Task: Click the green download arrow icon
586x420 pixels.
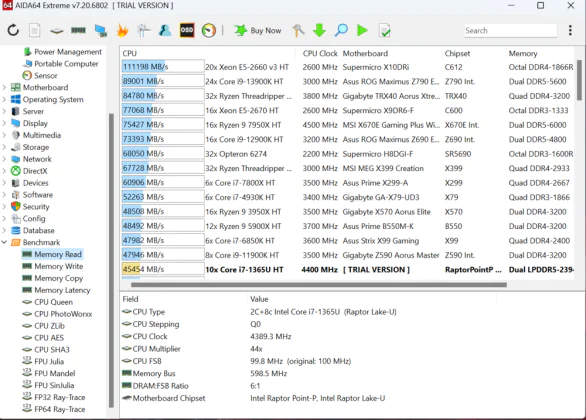Action: [x=319, y=30]
